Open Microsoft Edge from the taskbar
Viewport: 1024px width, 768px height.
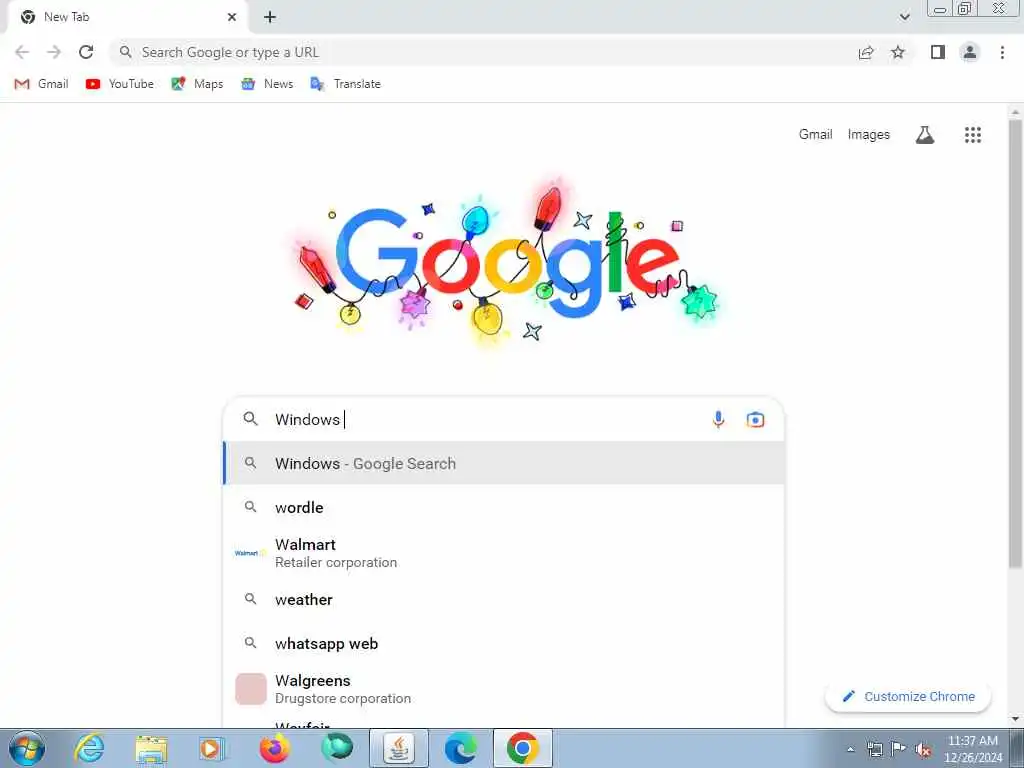click(460, 748)
